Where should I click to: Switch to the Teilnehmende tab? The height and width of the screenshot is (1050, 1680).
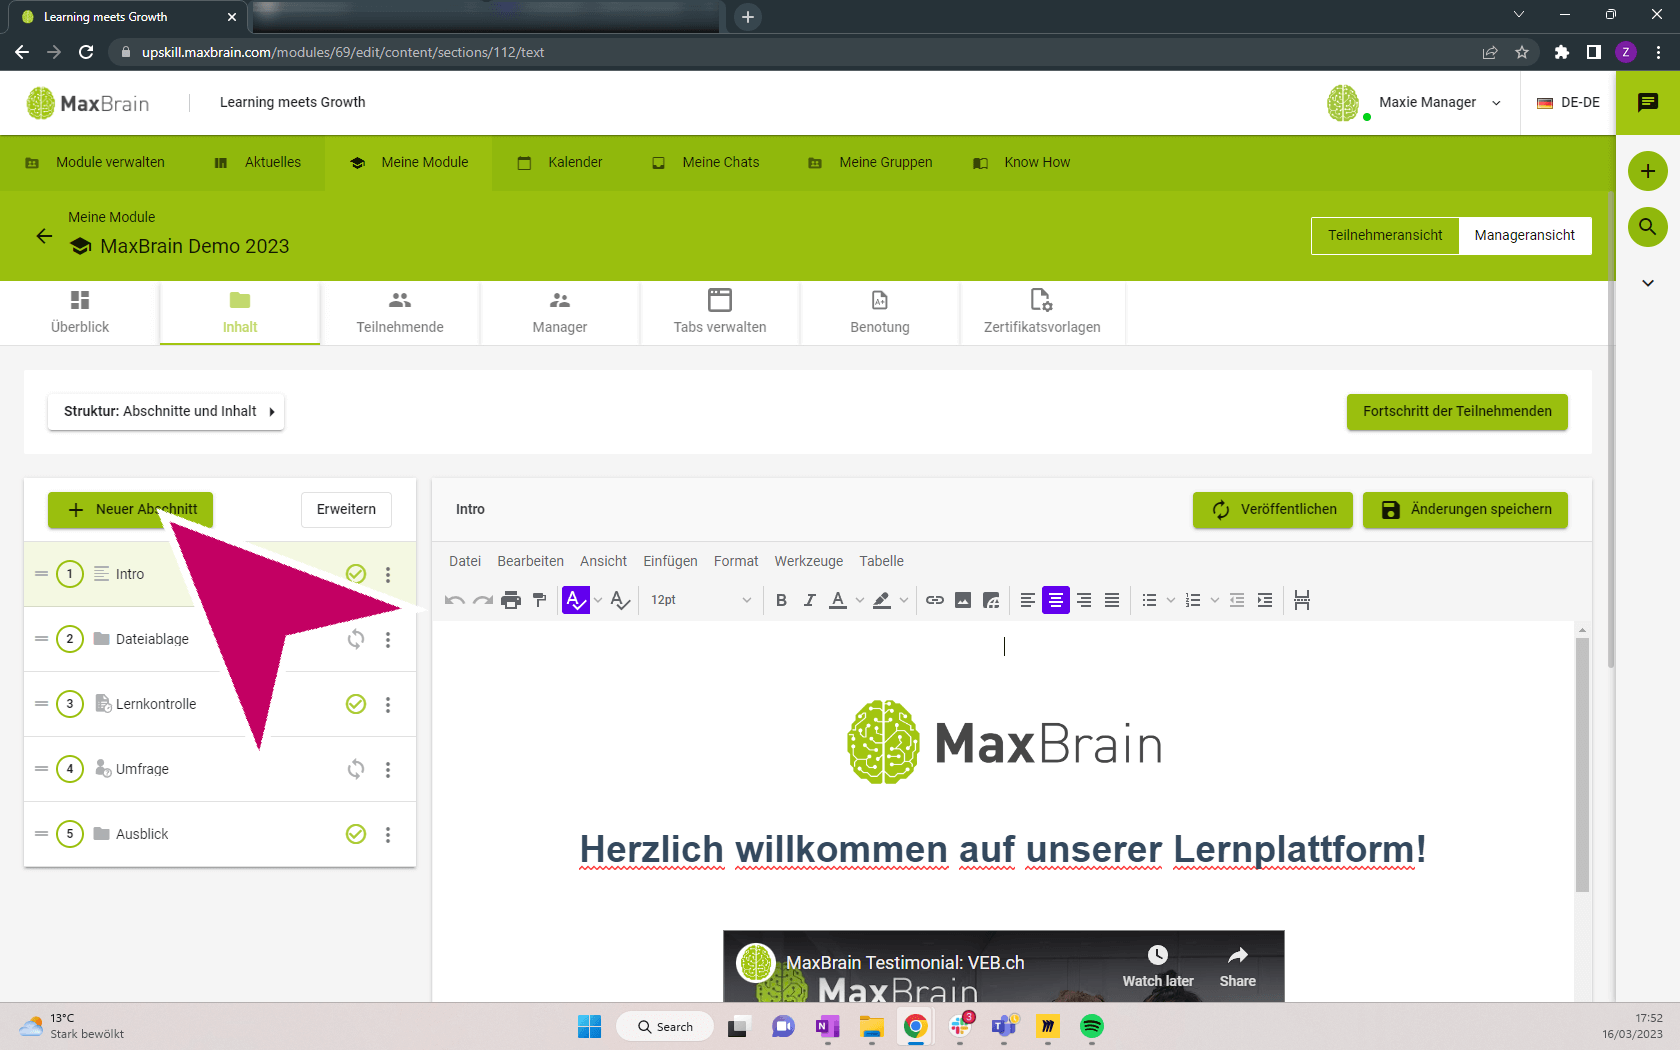(x=400, y=313)
